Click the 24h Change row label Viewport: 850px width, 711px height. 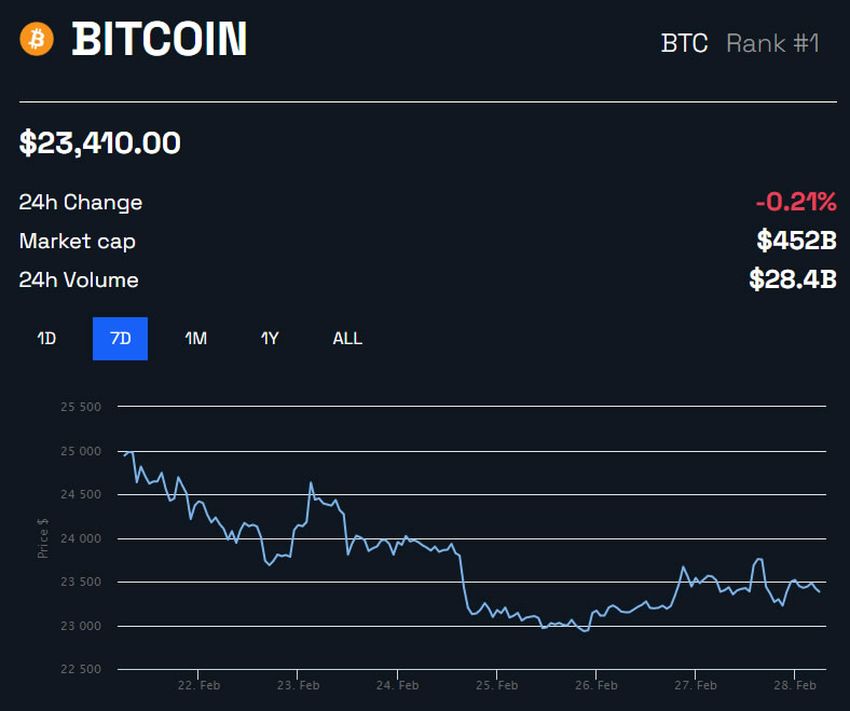pyautogui.click(x=79, y=201)
